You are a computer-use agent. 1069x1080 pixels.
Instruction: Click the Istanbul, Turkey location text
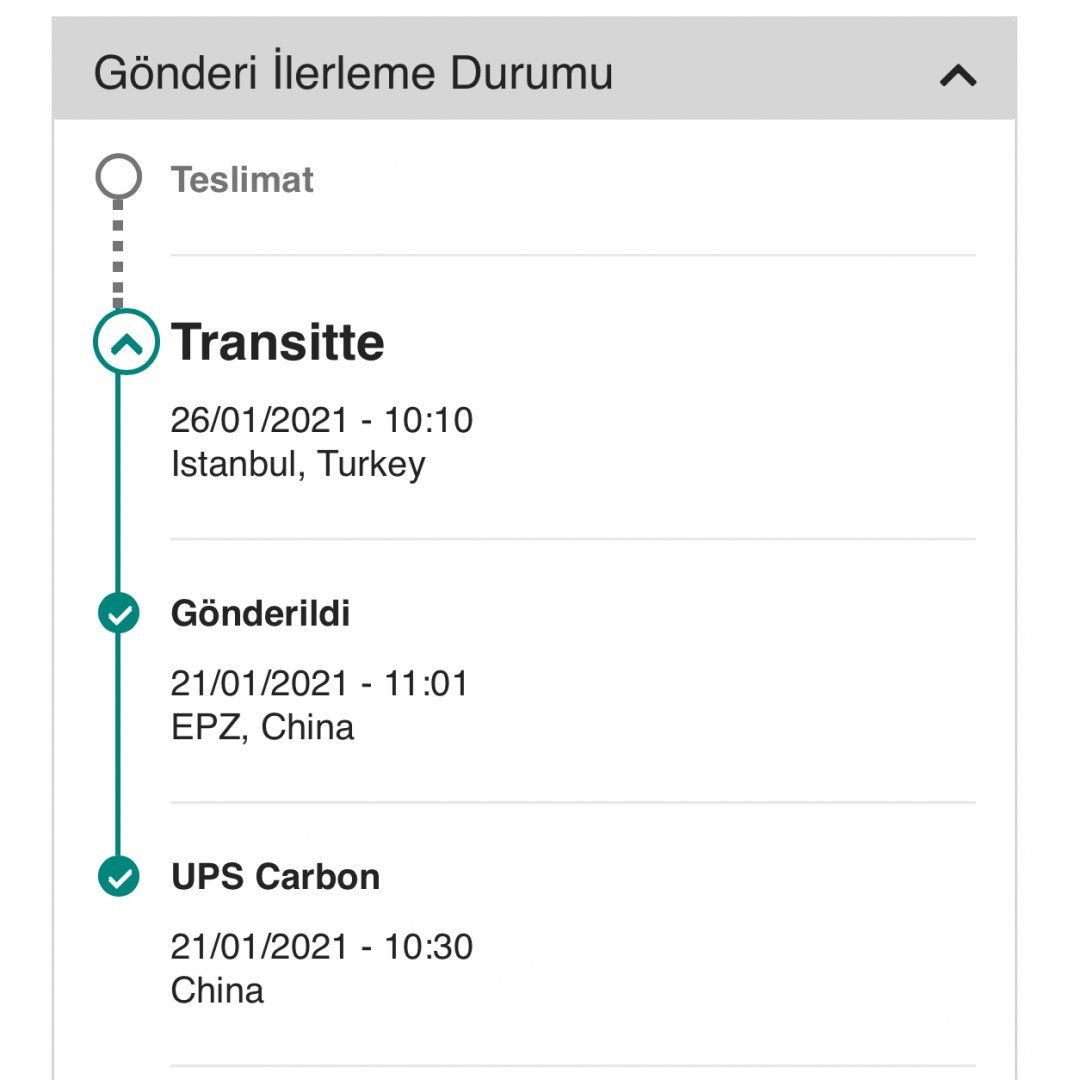point(298,464)
